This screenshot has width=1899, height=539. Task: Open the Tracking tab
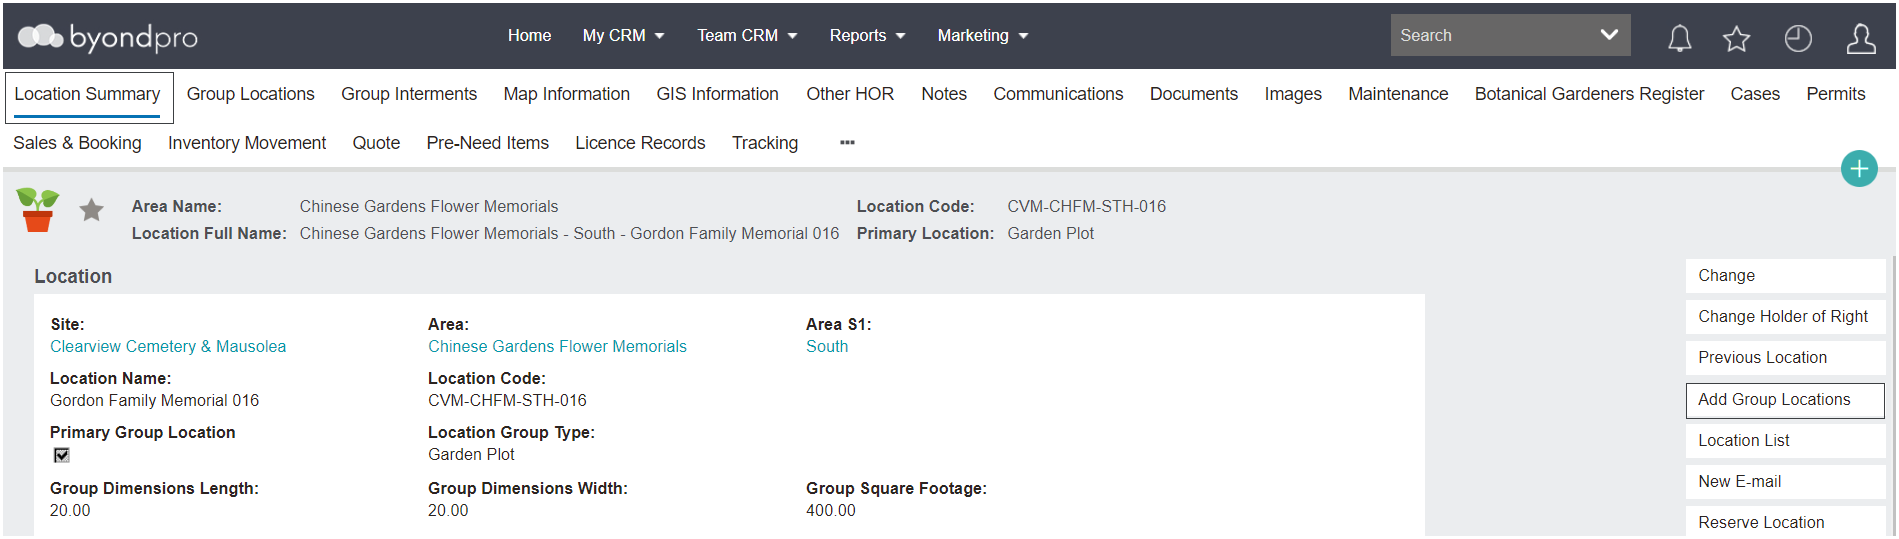pyautogui.click(x=765, y=143)
